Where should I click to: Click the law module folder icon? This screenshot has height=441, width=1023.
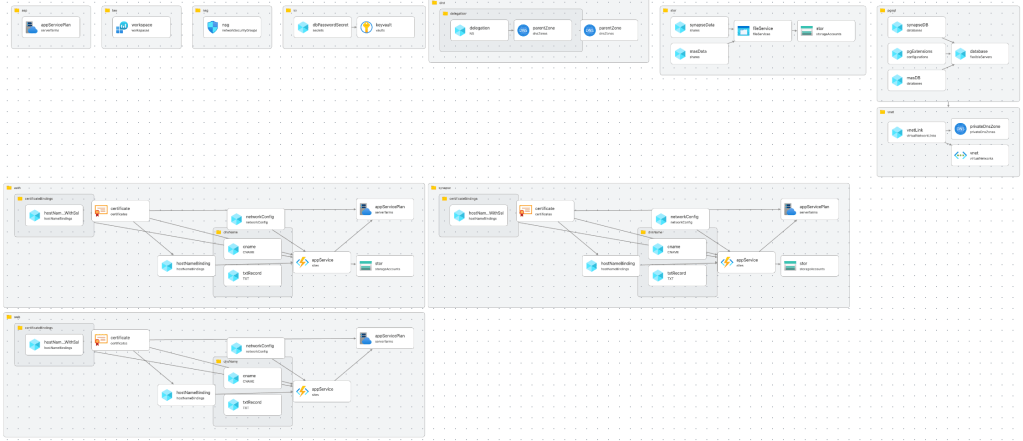click(107, 9)
